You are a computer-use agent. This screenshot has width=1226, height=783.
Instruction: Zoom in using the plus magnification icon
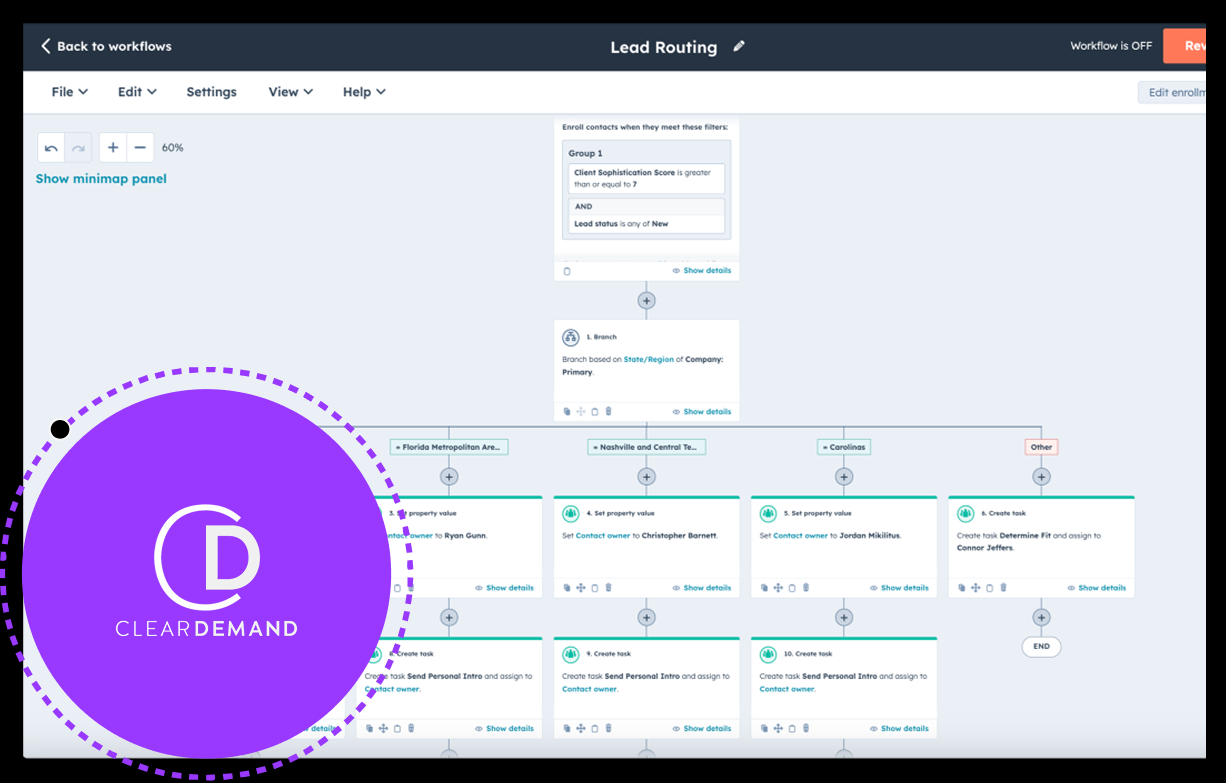[113, 147]
